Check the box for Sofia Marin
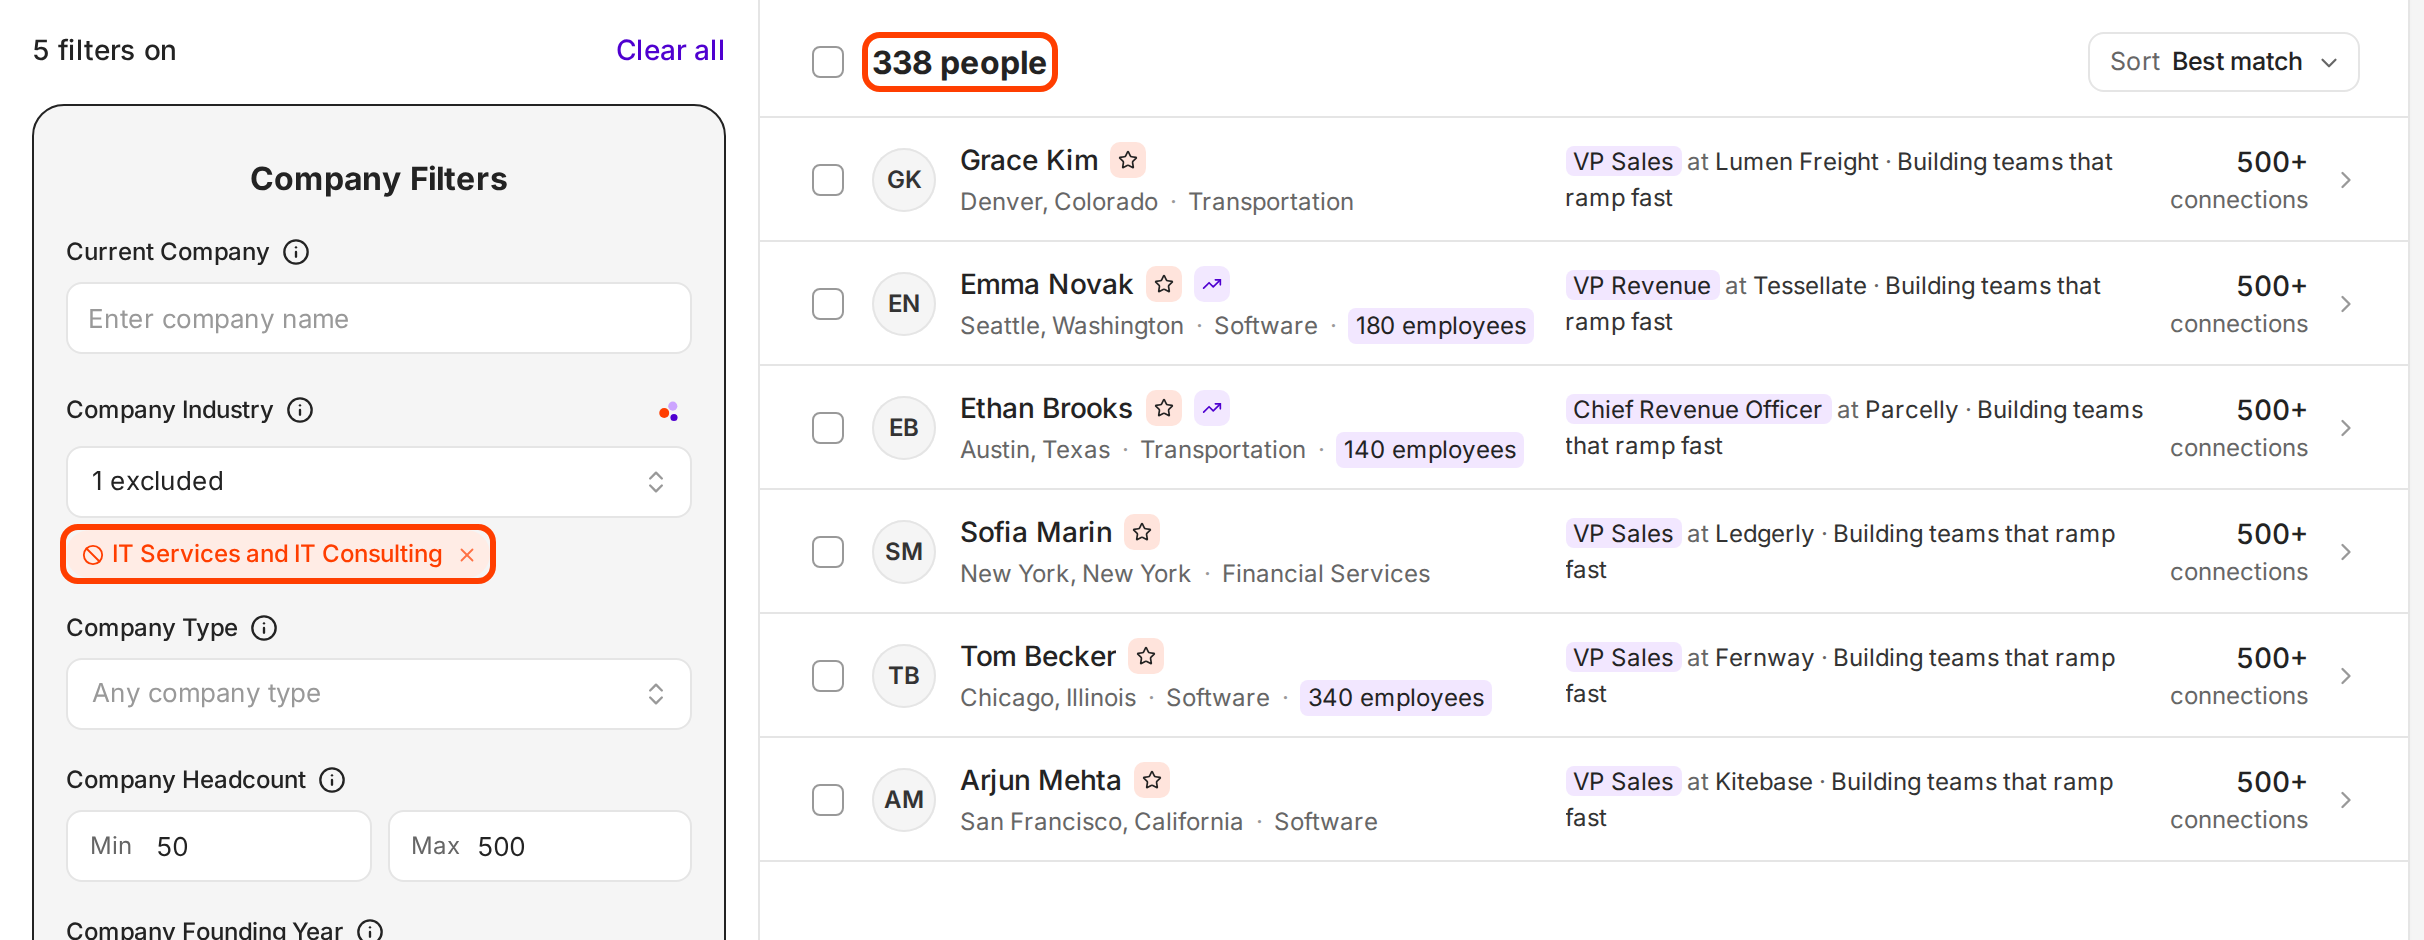The image size is (2424, 940). pyautogui.click(x=828, y=552)
